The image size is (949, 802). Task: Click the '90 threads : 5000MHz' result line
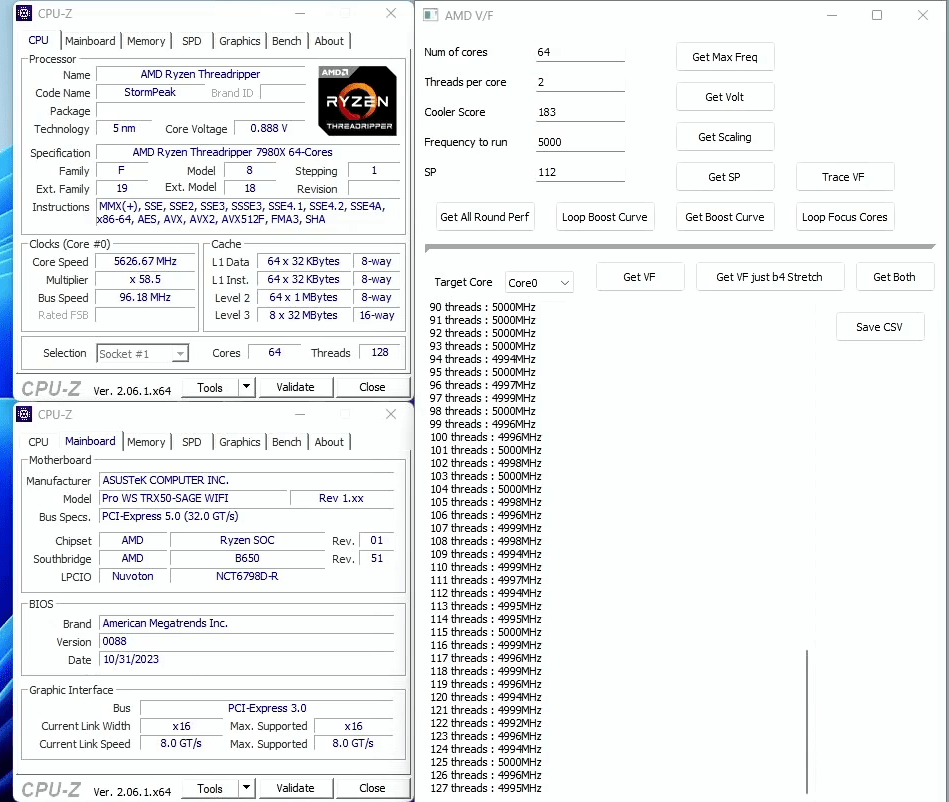[482, 307]
